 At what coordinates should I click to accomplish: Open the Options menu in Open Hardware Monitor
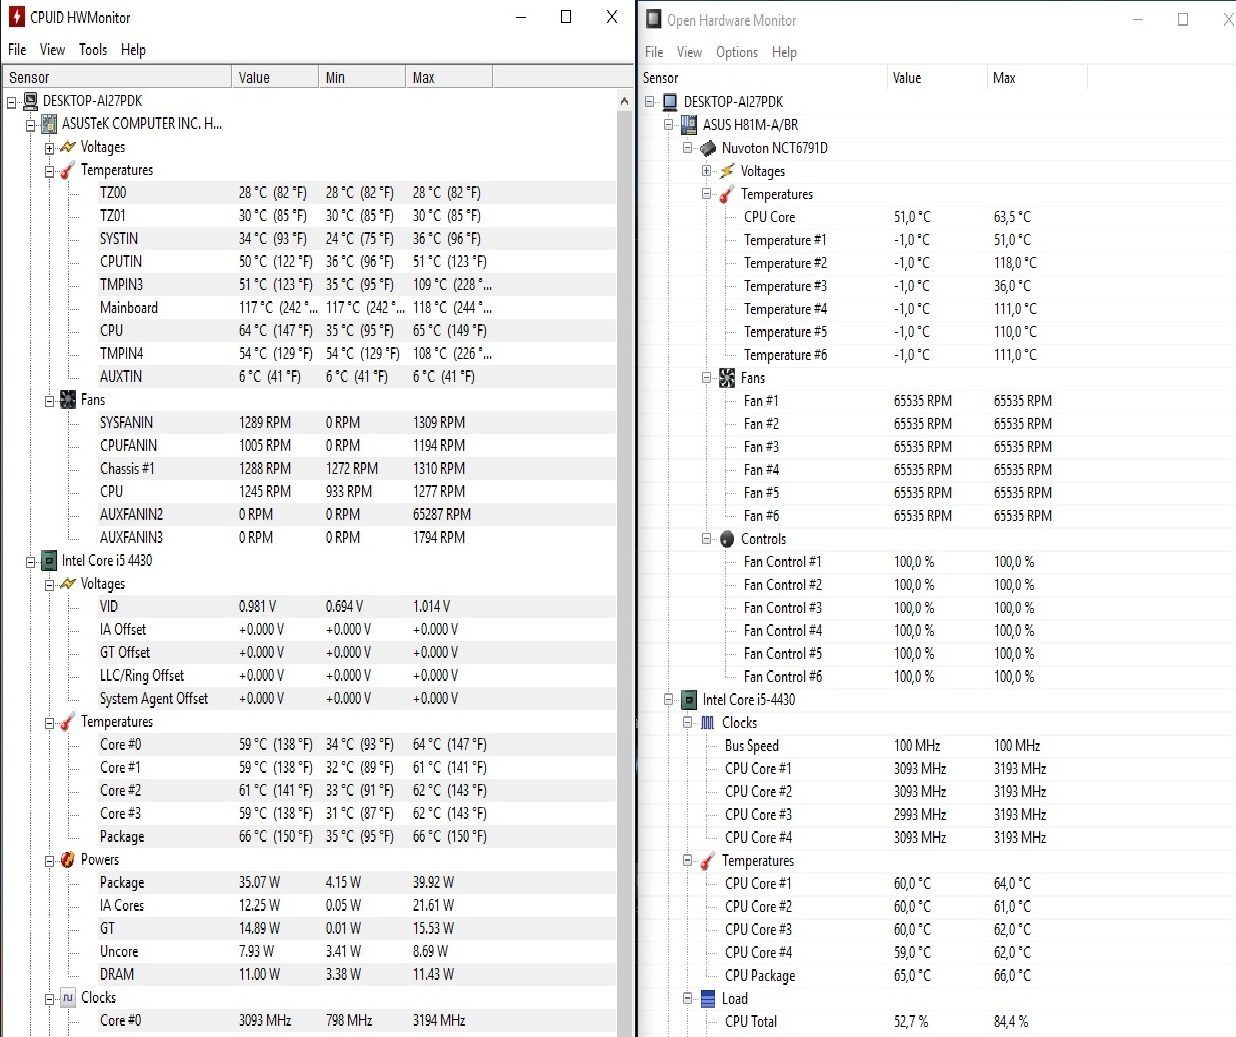[737, 52]
